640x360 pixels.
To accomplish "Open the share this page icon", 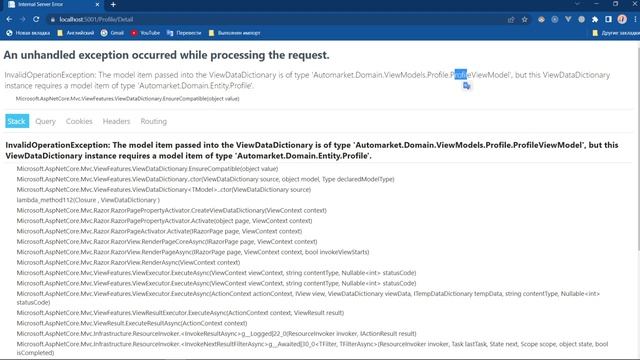I will (511, 20).
